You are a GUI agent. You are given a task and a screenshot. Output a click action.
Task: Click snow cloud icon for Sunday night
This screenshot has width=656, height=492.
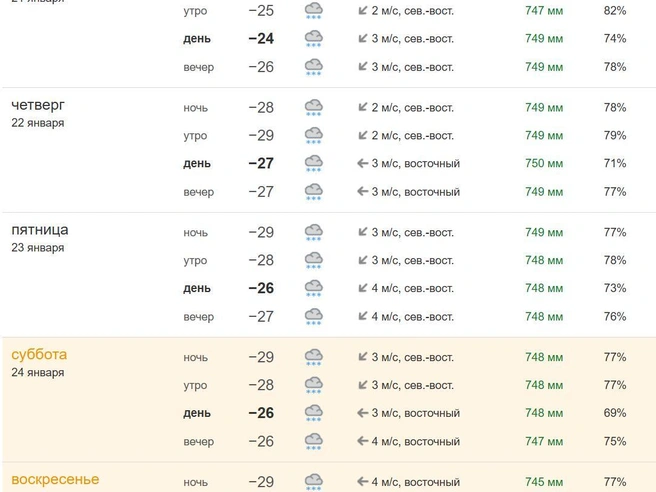(x=313, y=482)
